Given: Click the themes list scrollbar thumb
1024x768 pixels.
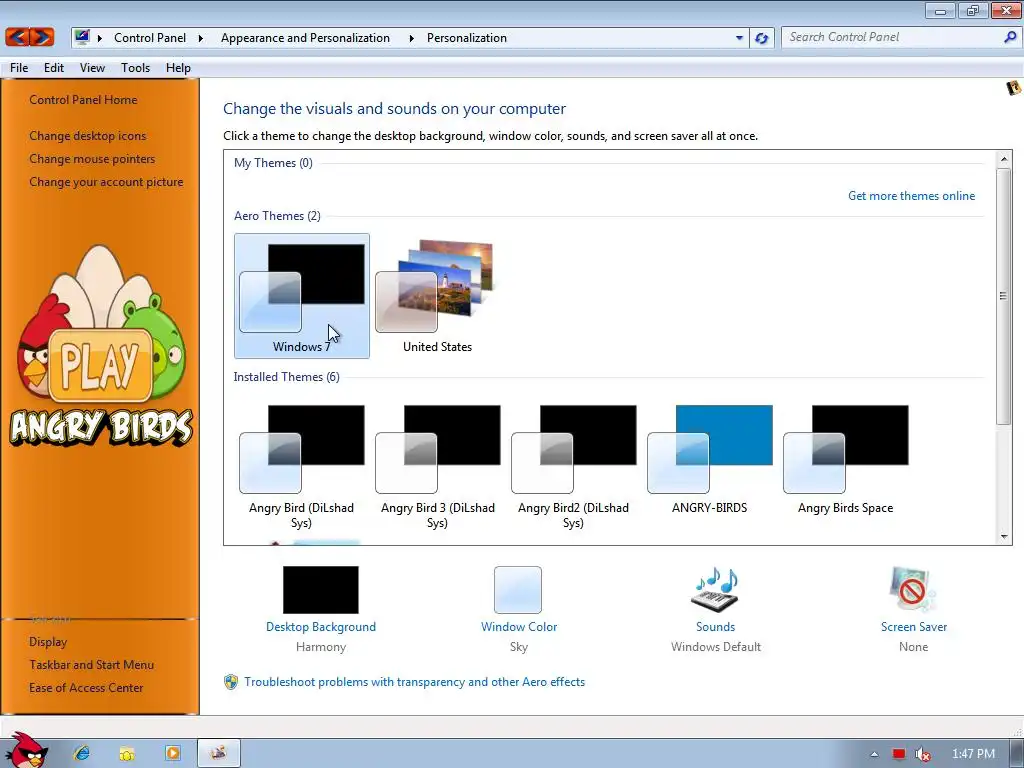Looking at the screenshot, I should 1003,296.
